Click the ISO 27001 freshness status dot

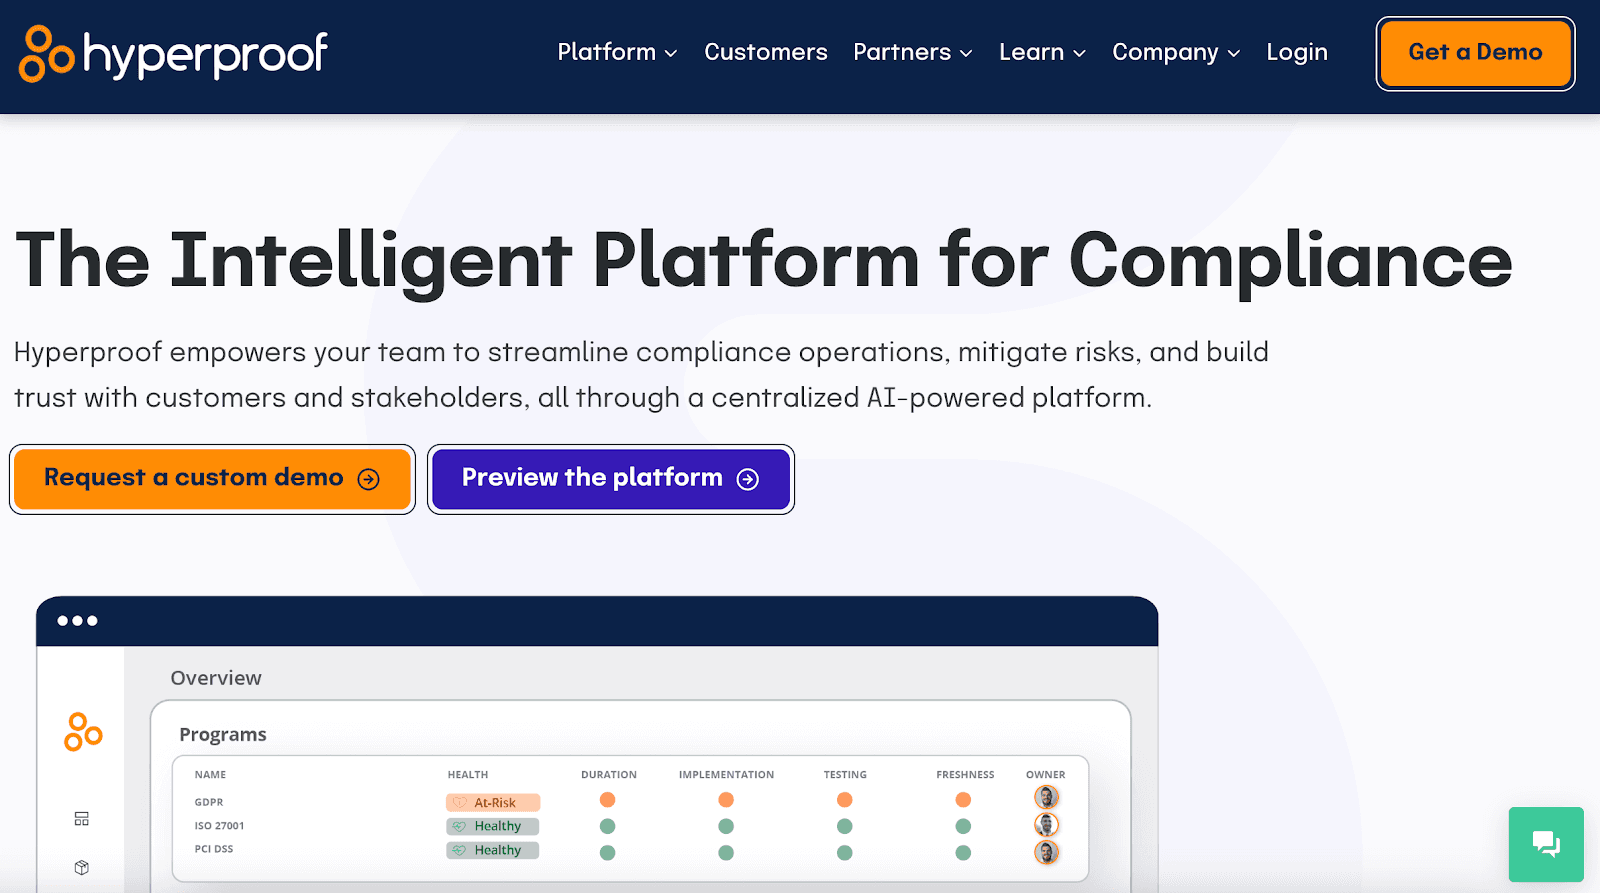point(963,826)
